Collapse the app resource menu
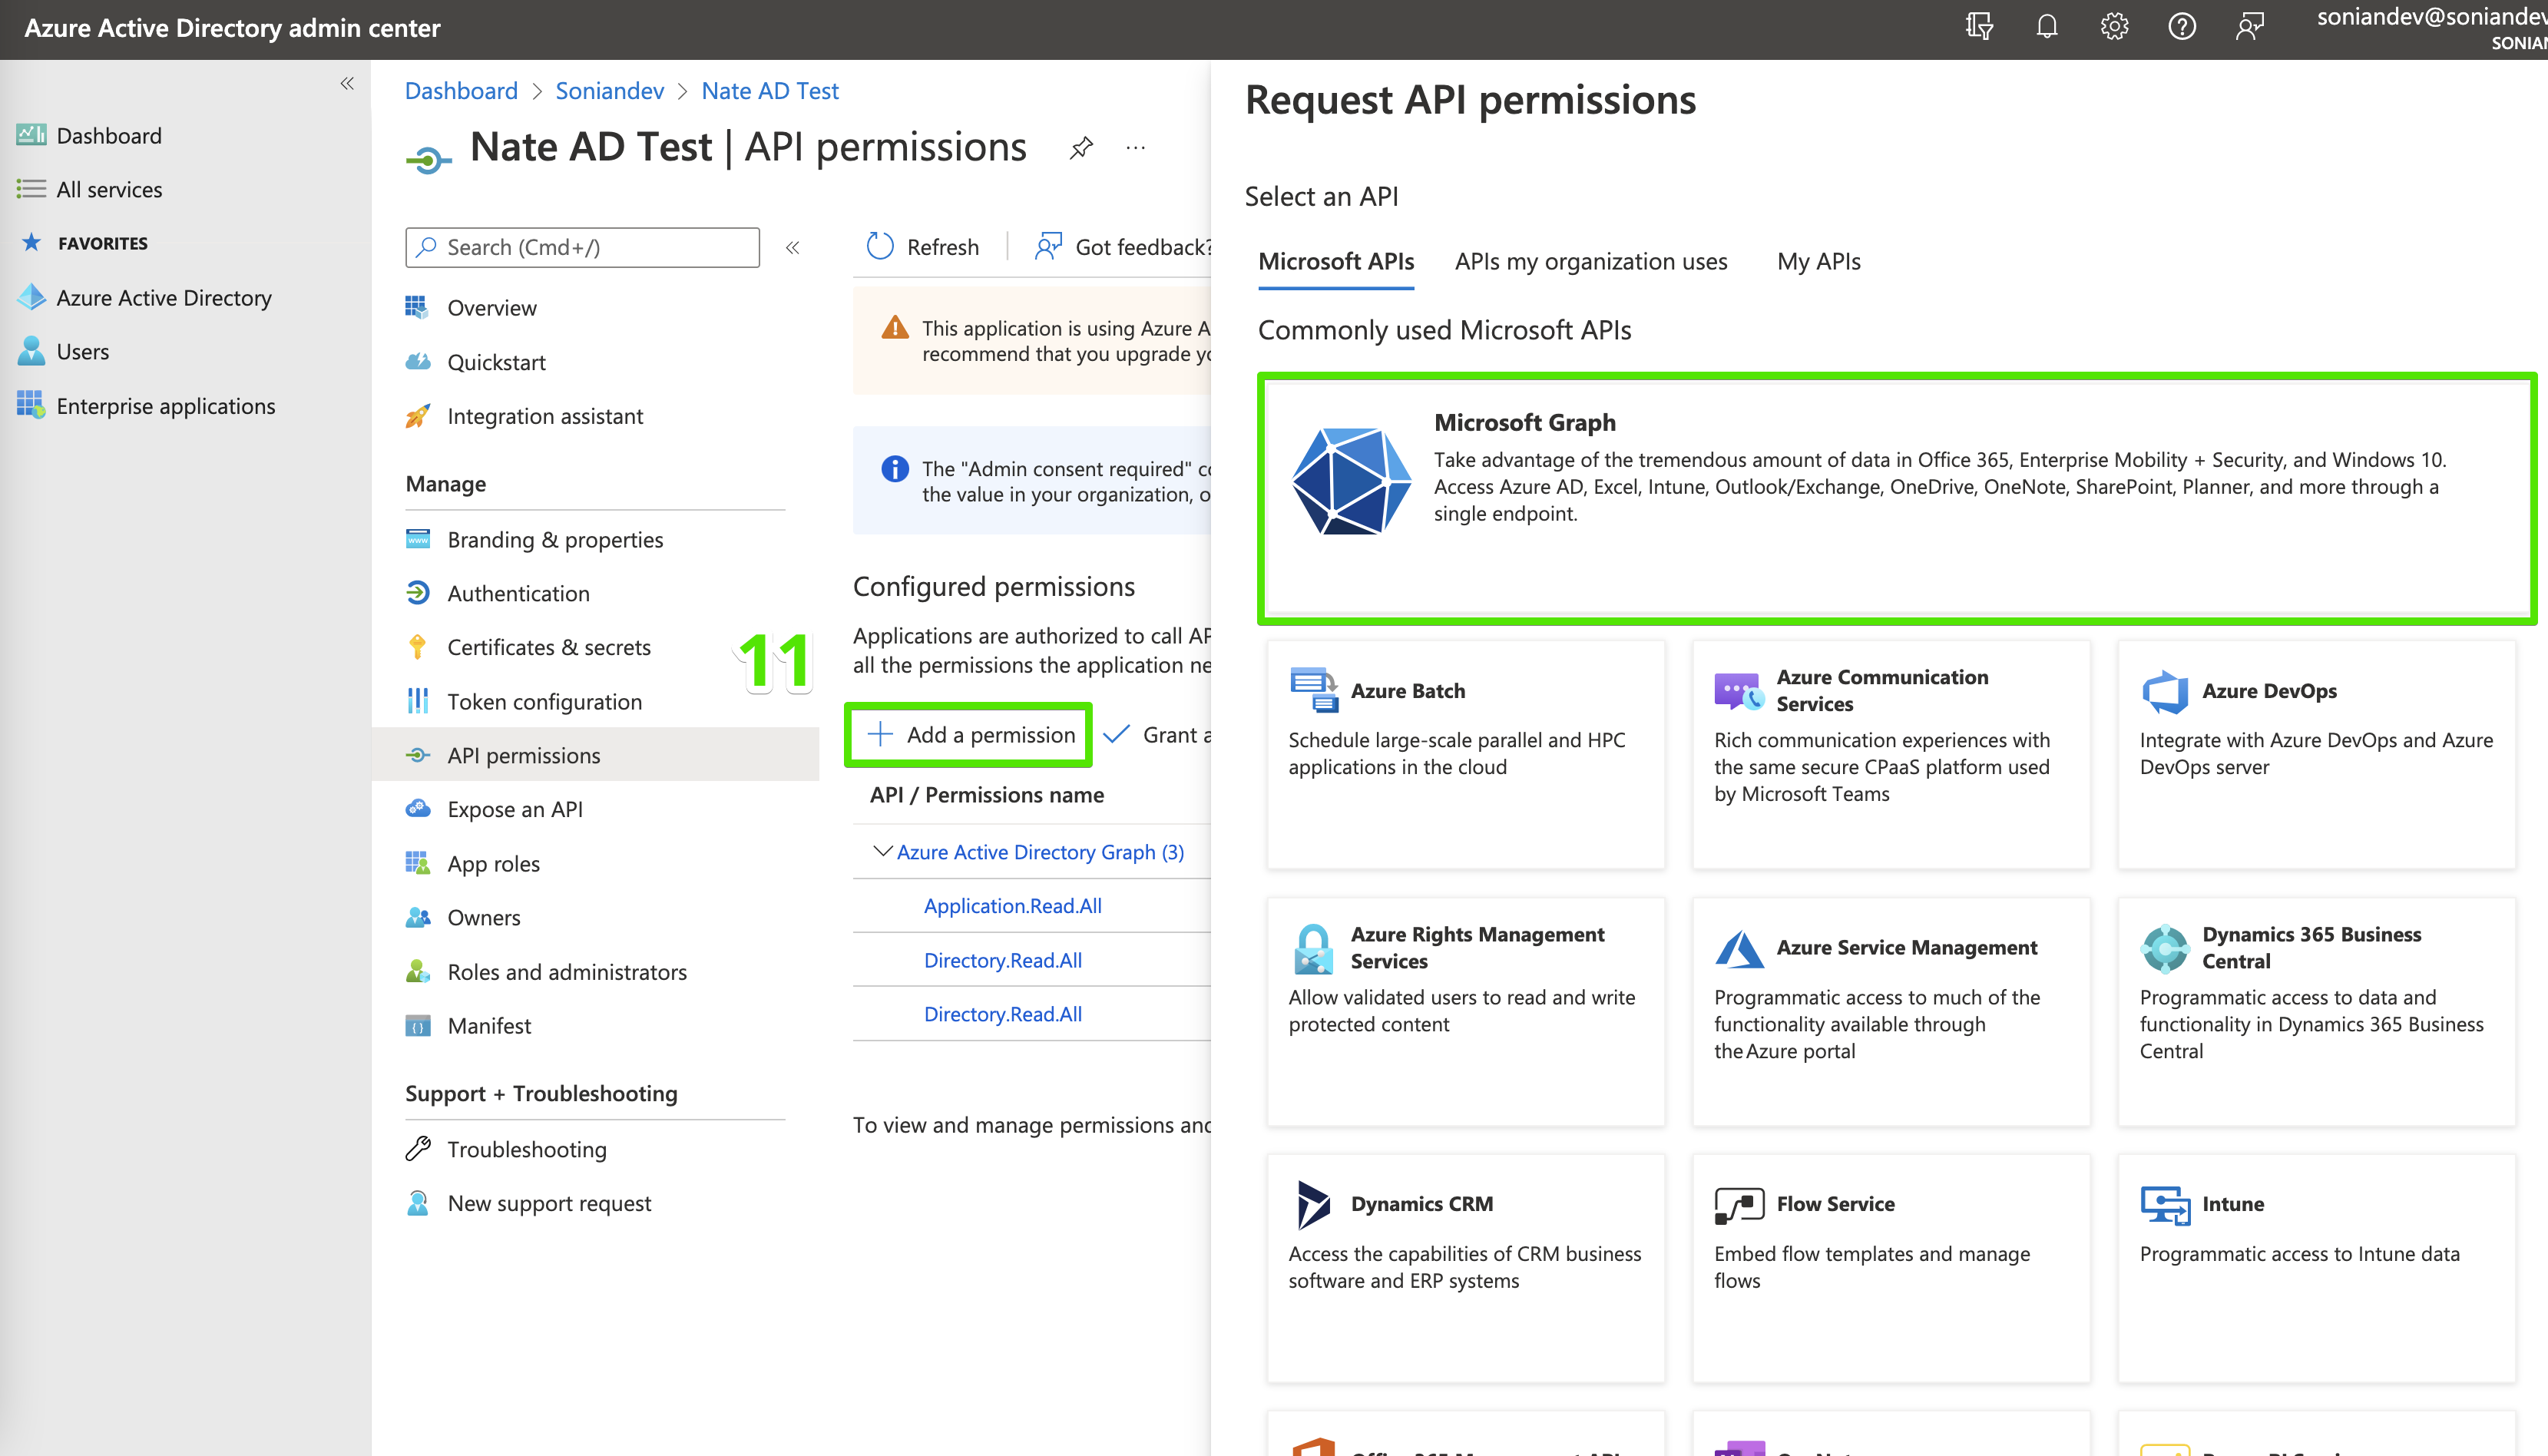This screenshot has width=2548, height=1456. point(793,248)
